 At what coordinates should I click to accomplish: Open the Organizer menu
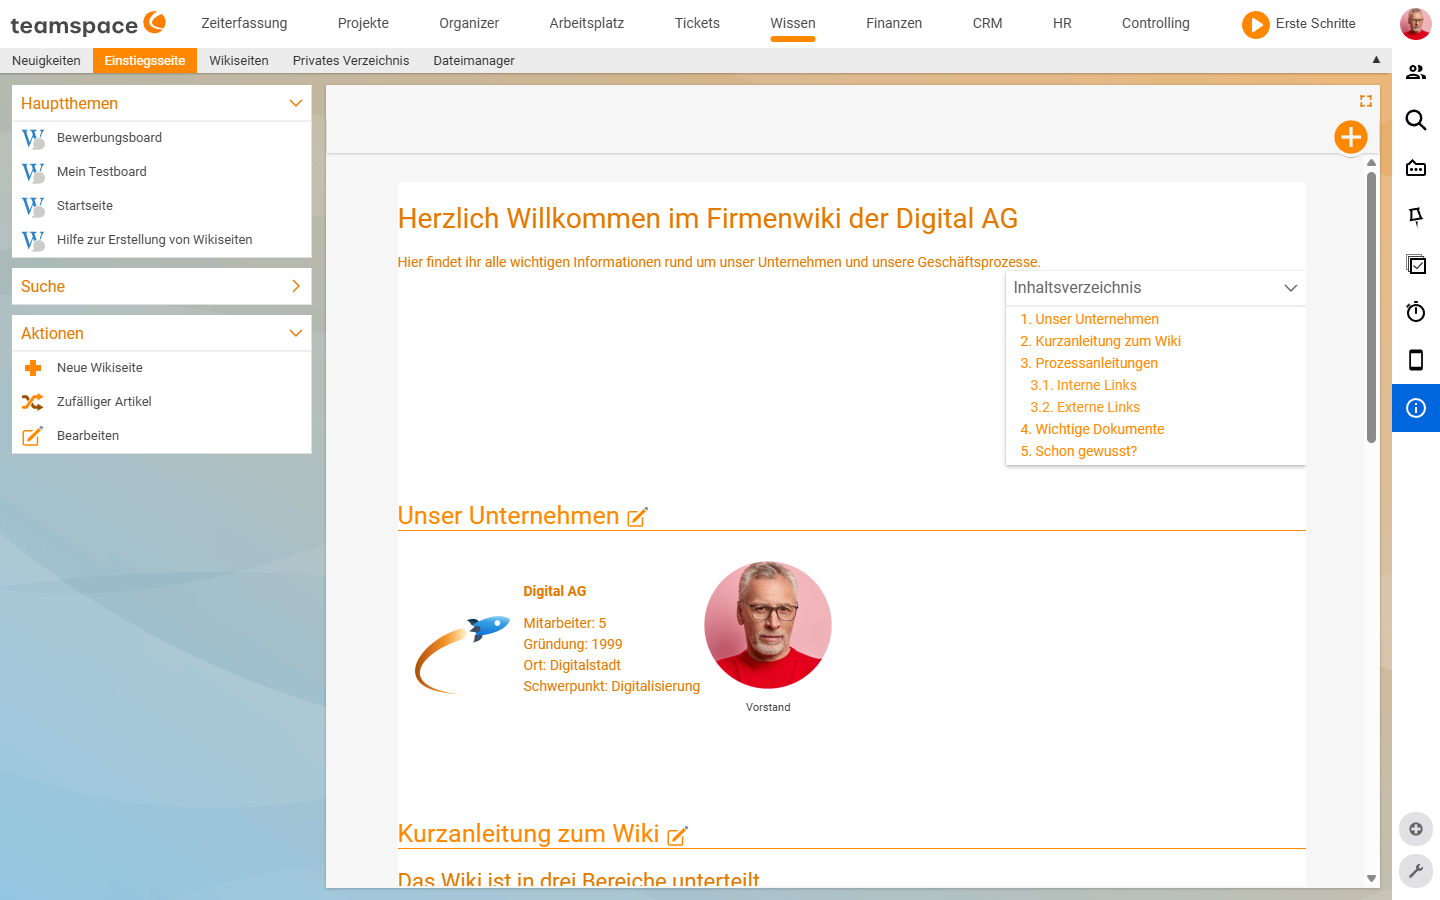pos(469,23)
